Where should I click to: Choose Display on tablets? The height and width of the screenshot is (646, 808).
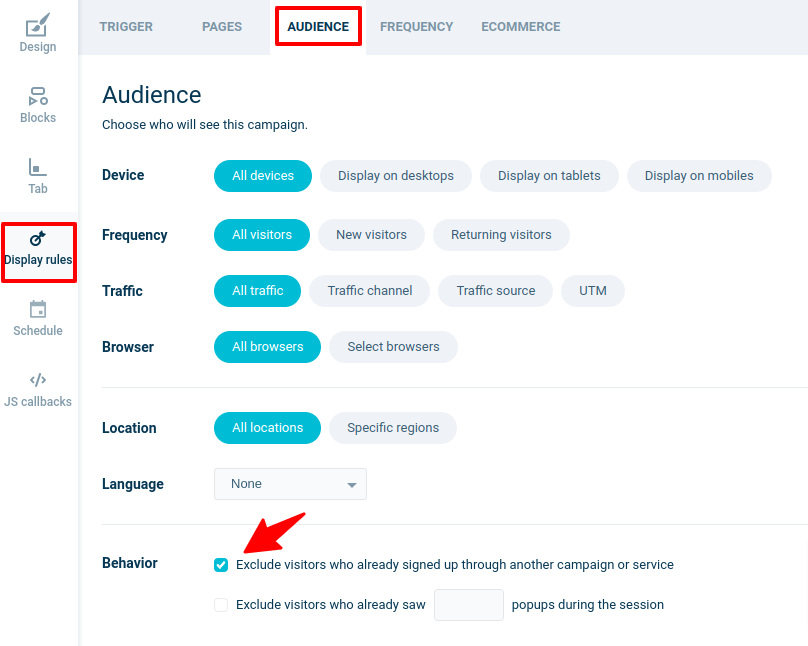tap(549, 176)
